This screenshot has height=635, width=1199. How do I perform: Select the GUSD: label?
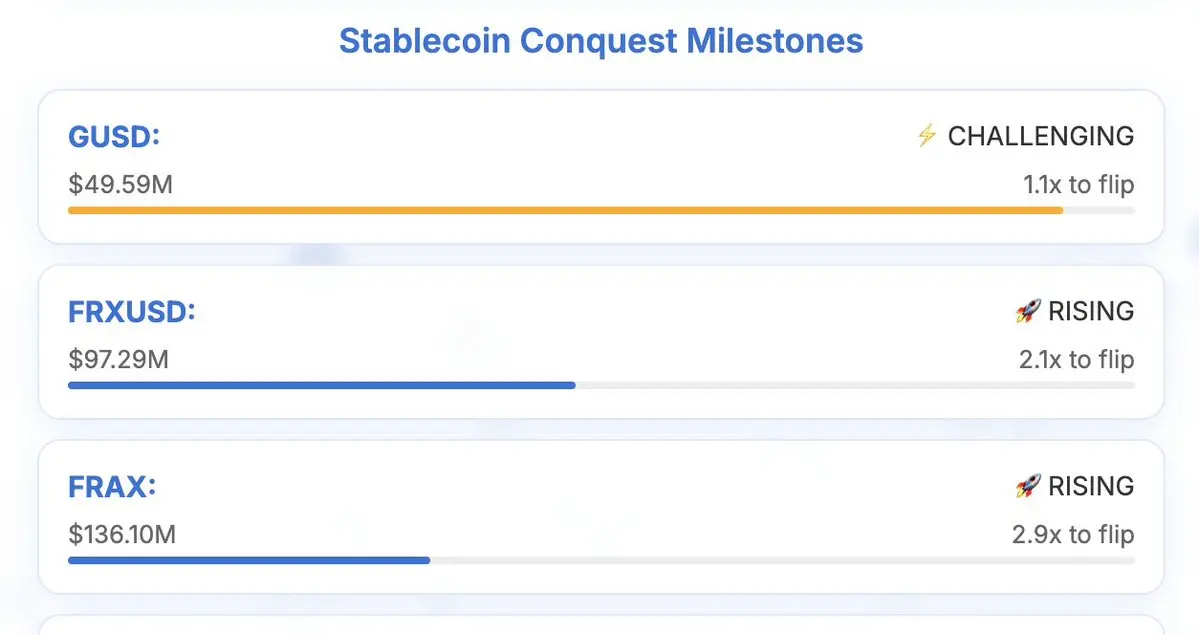114,136
